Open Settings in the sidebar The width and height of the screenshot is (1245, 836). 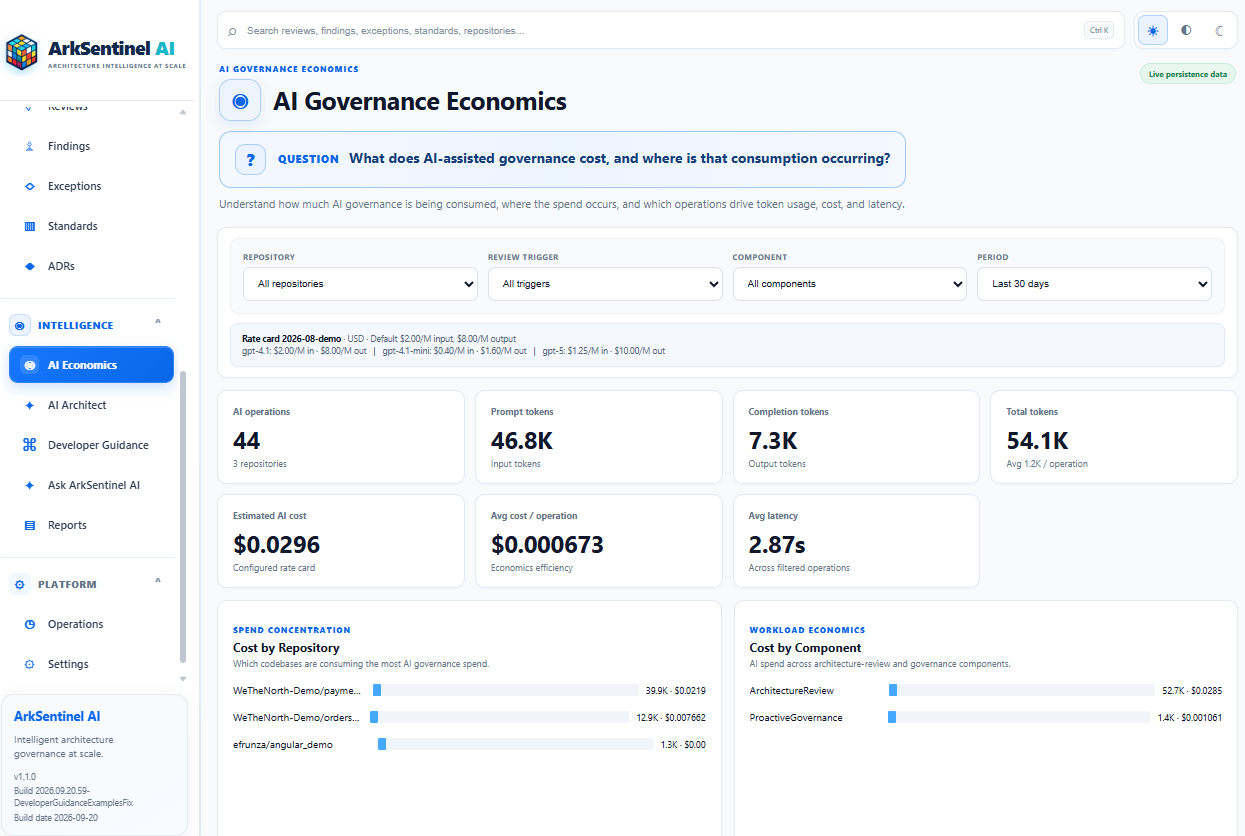pyautogui.click(x=91, y=664)
